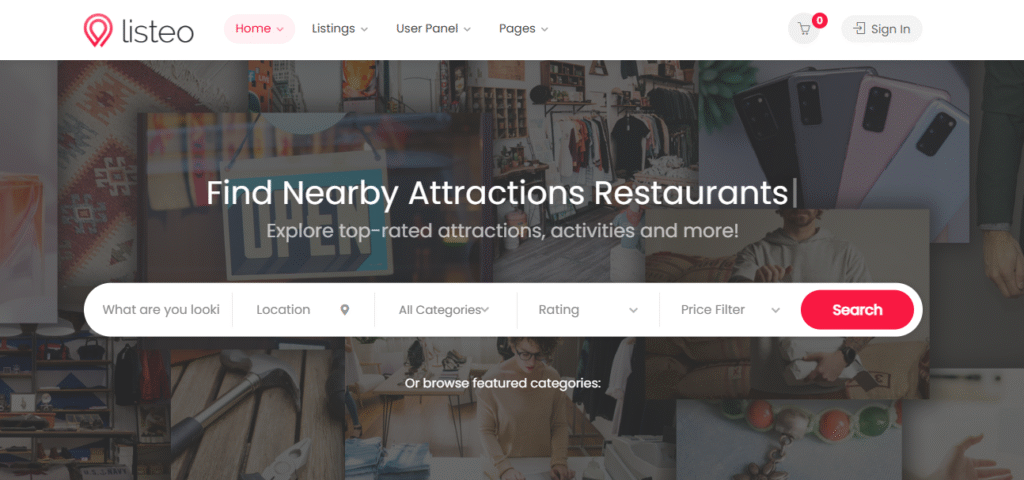The height and width of the screenshot is (480, 1024).
Task: Open the Price Filter dropdown
Action: [x=730, y=310]
